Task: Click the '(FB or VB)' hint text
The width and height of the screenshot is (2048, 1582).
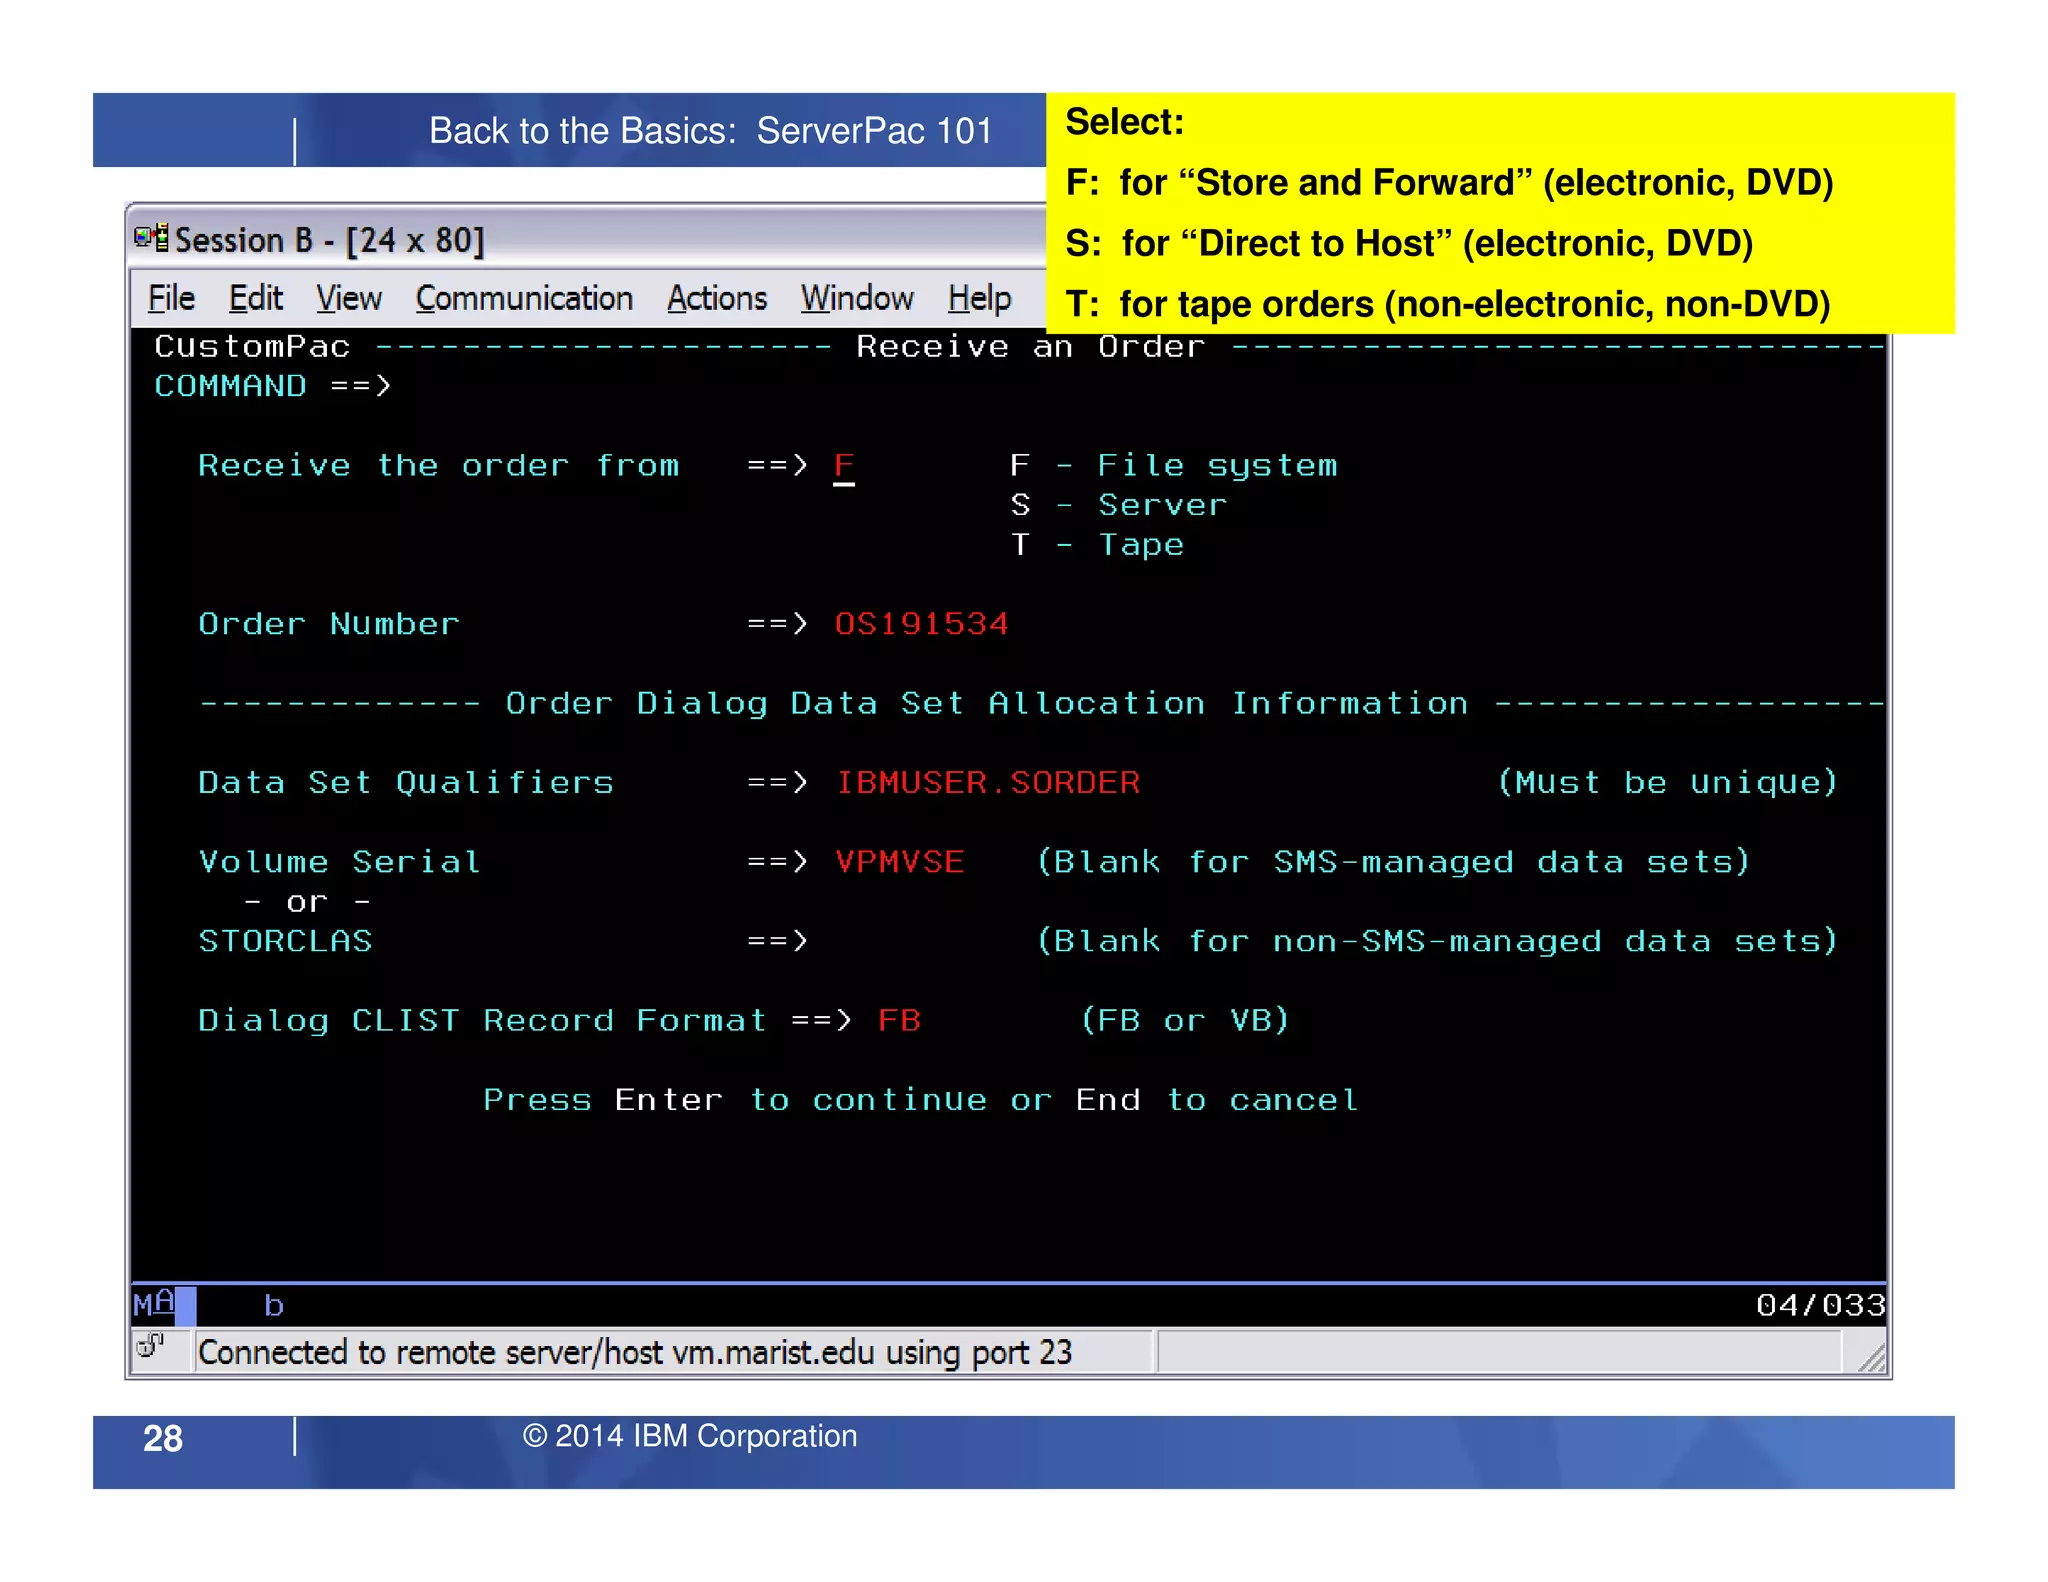Action: tap(1185, 1020)
